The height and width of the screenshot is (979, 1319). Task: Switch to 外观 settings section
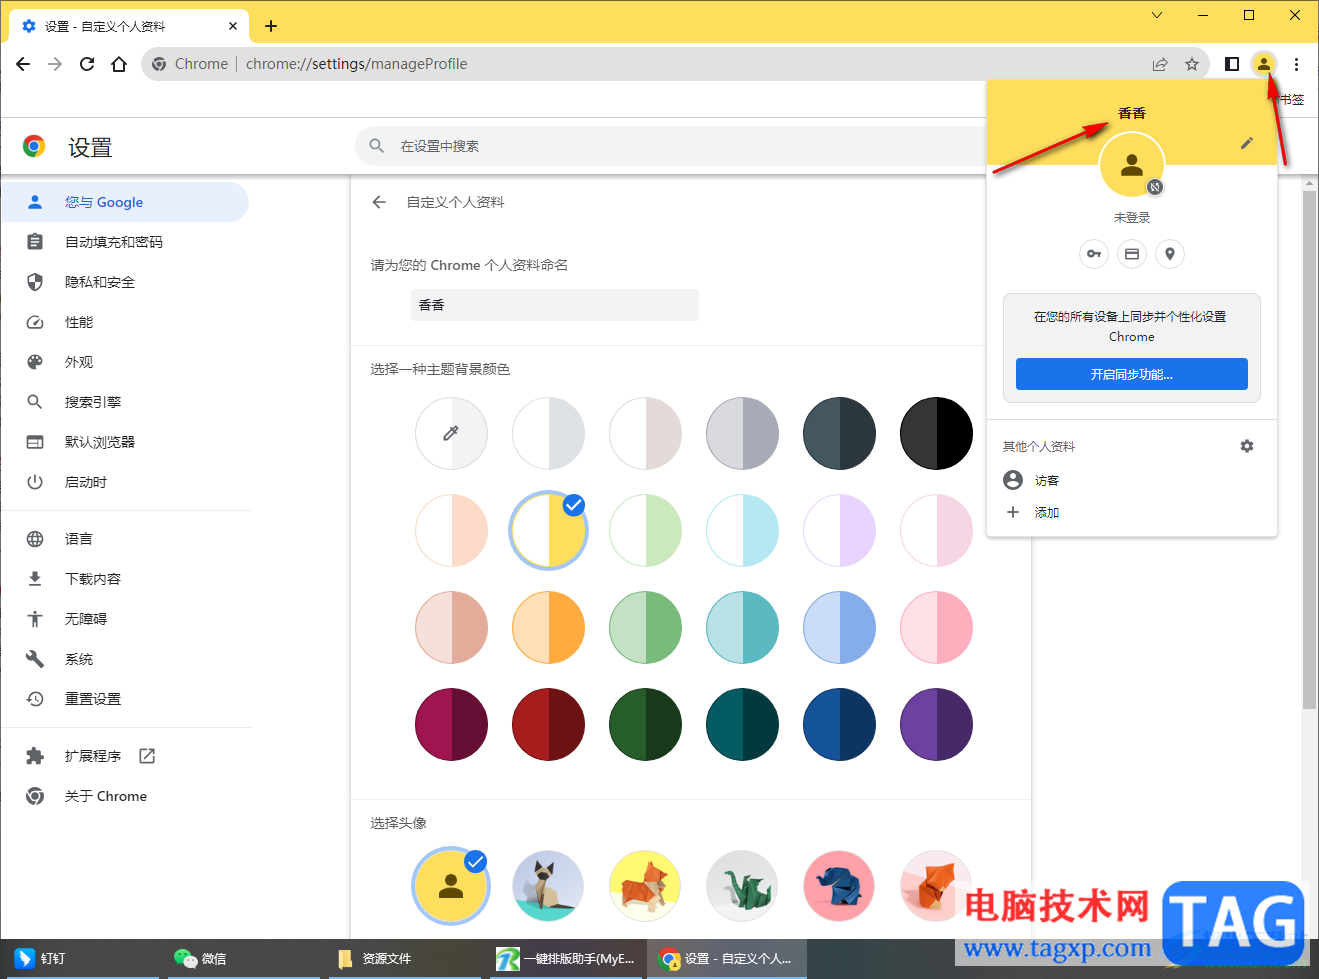78,361
